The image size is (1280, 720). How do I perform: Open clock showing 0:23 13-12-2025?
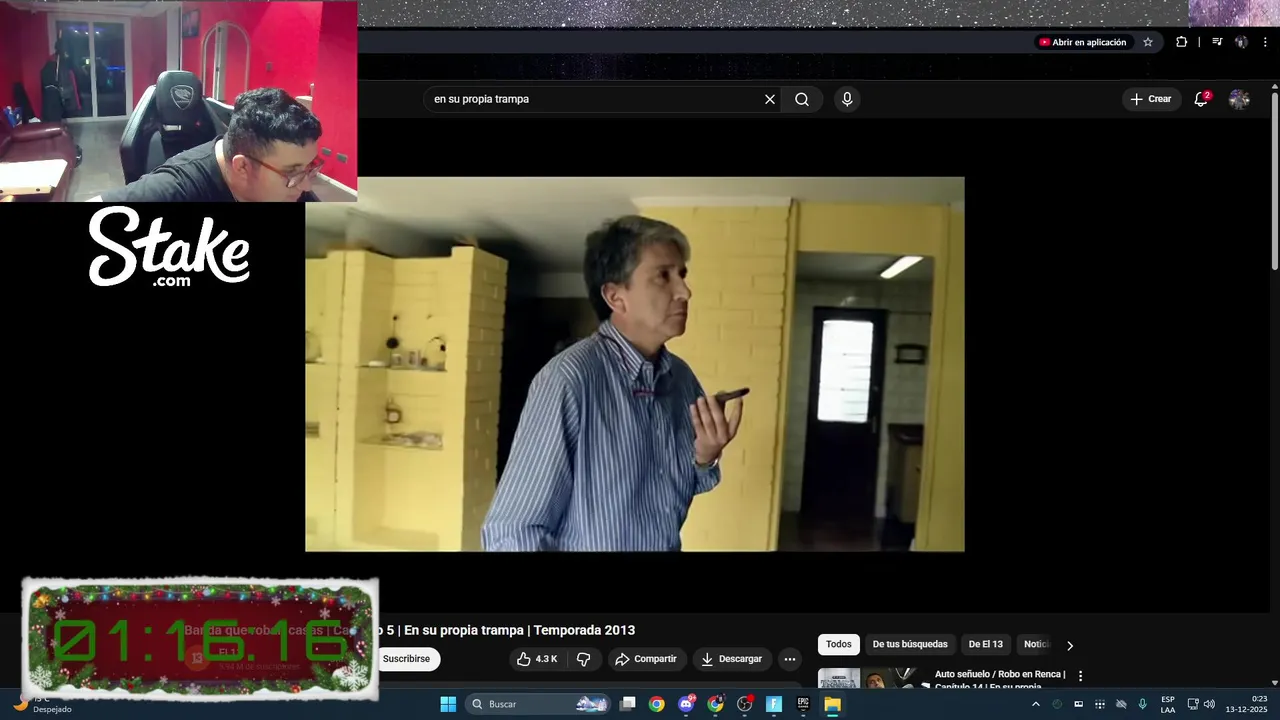point(1247,704)
